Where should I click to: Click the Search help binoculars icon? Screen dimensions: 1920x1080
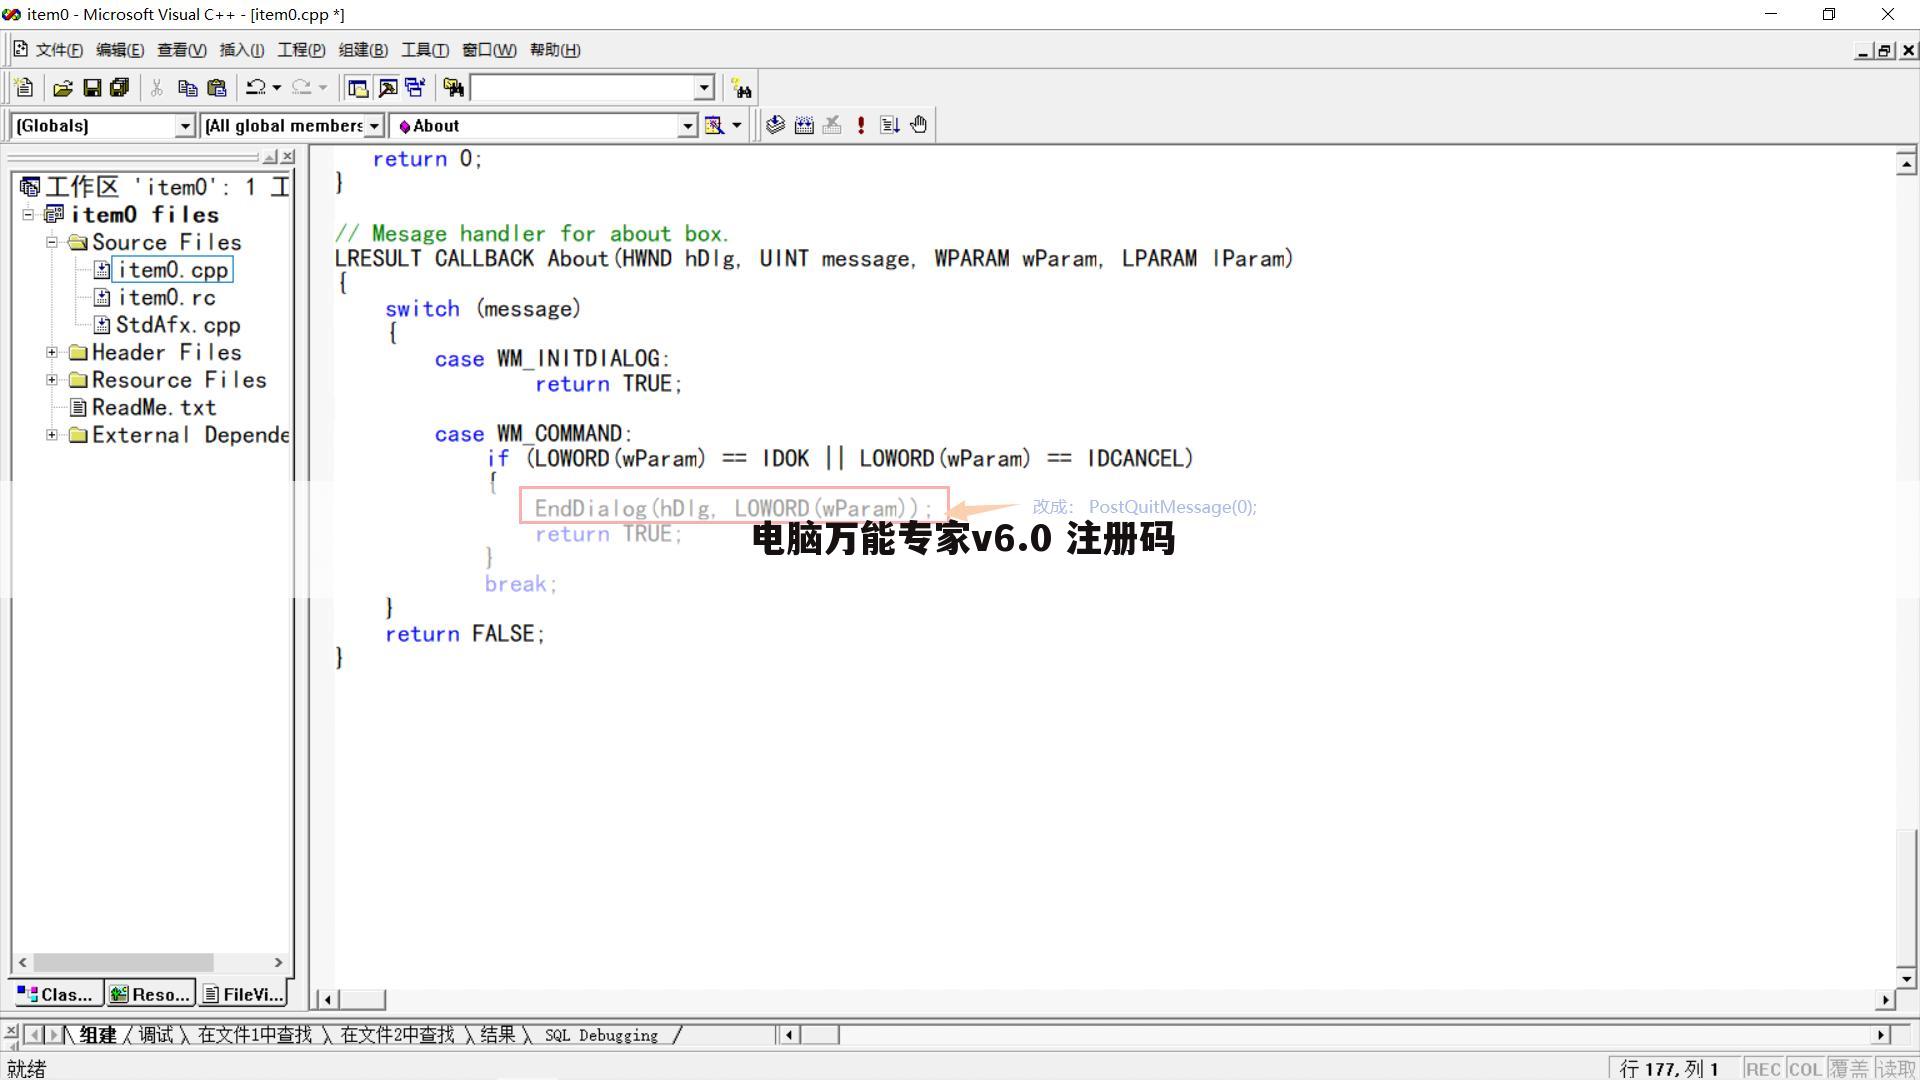[x=741, y=88]
